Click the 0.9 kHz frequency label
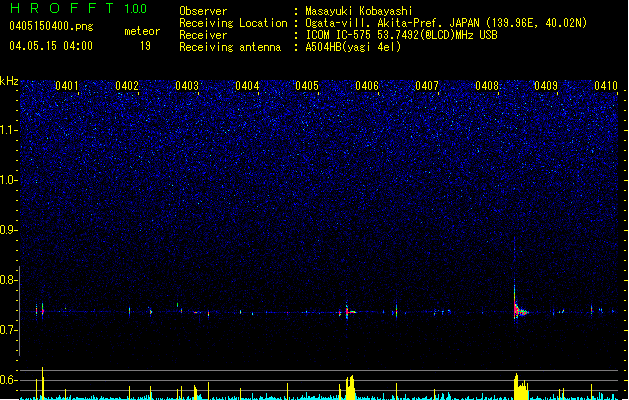Image resolution: width=629 pixels, height=400 pixels. click(x=8, y=230)
